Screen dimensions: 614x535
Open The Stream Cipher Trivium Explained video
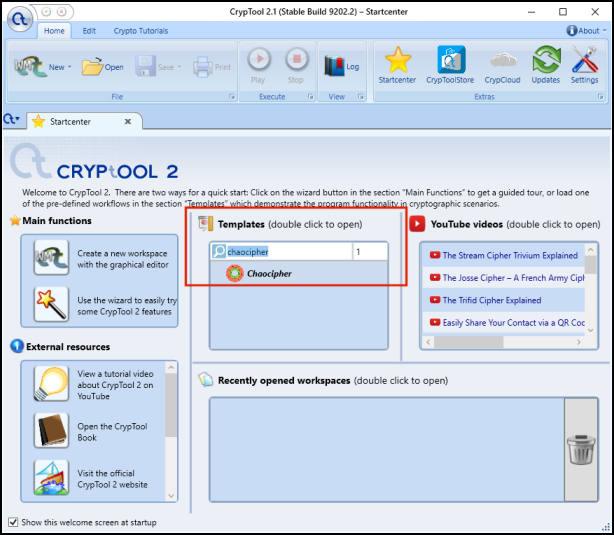point(504,255)
